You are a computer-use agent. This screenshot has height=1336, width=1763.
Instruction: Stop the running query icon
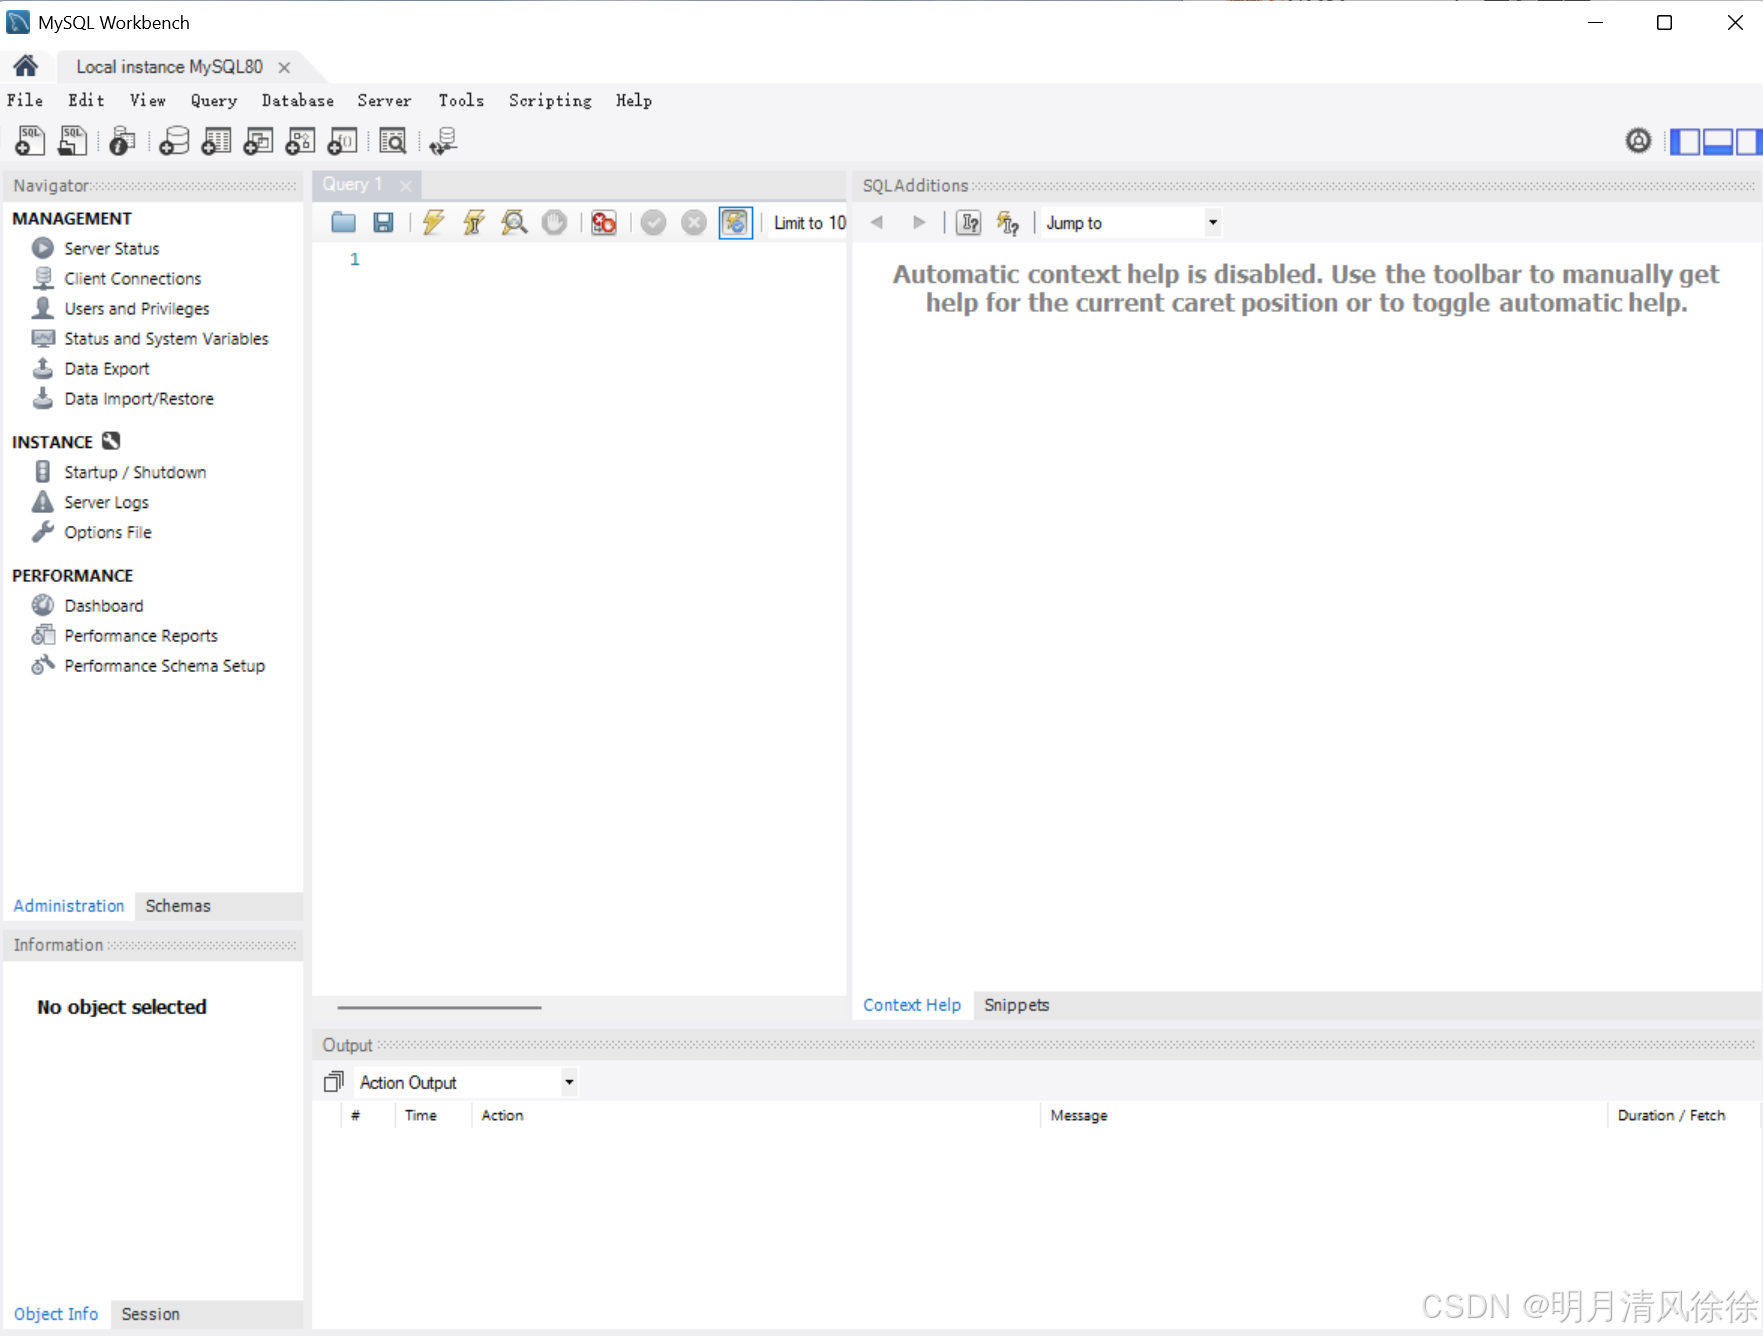click(x=554, y=222)
